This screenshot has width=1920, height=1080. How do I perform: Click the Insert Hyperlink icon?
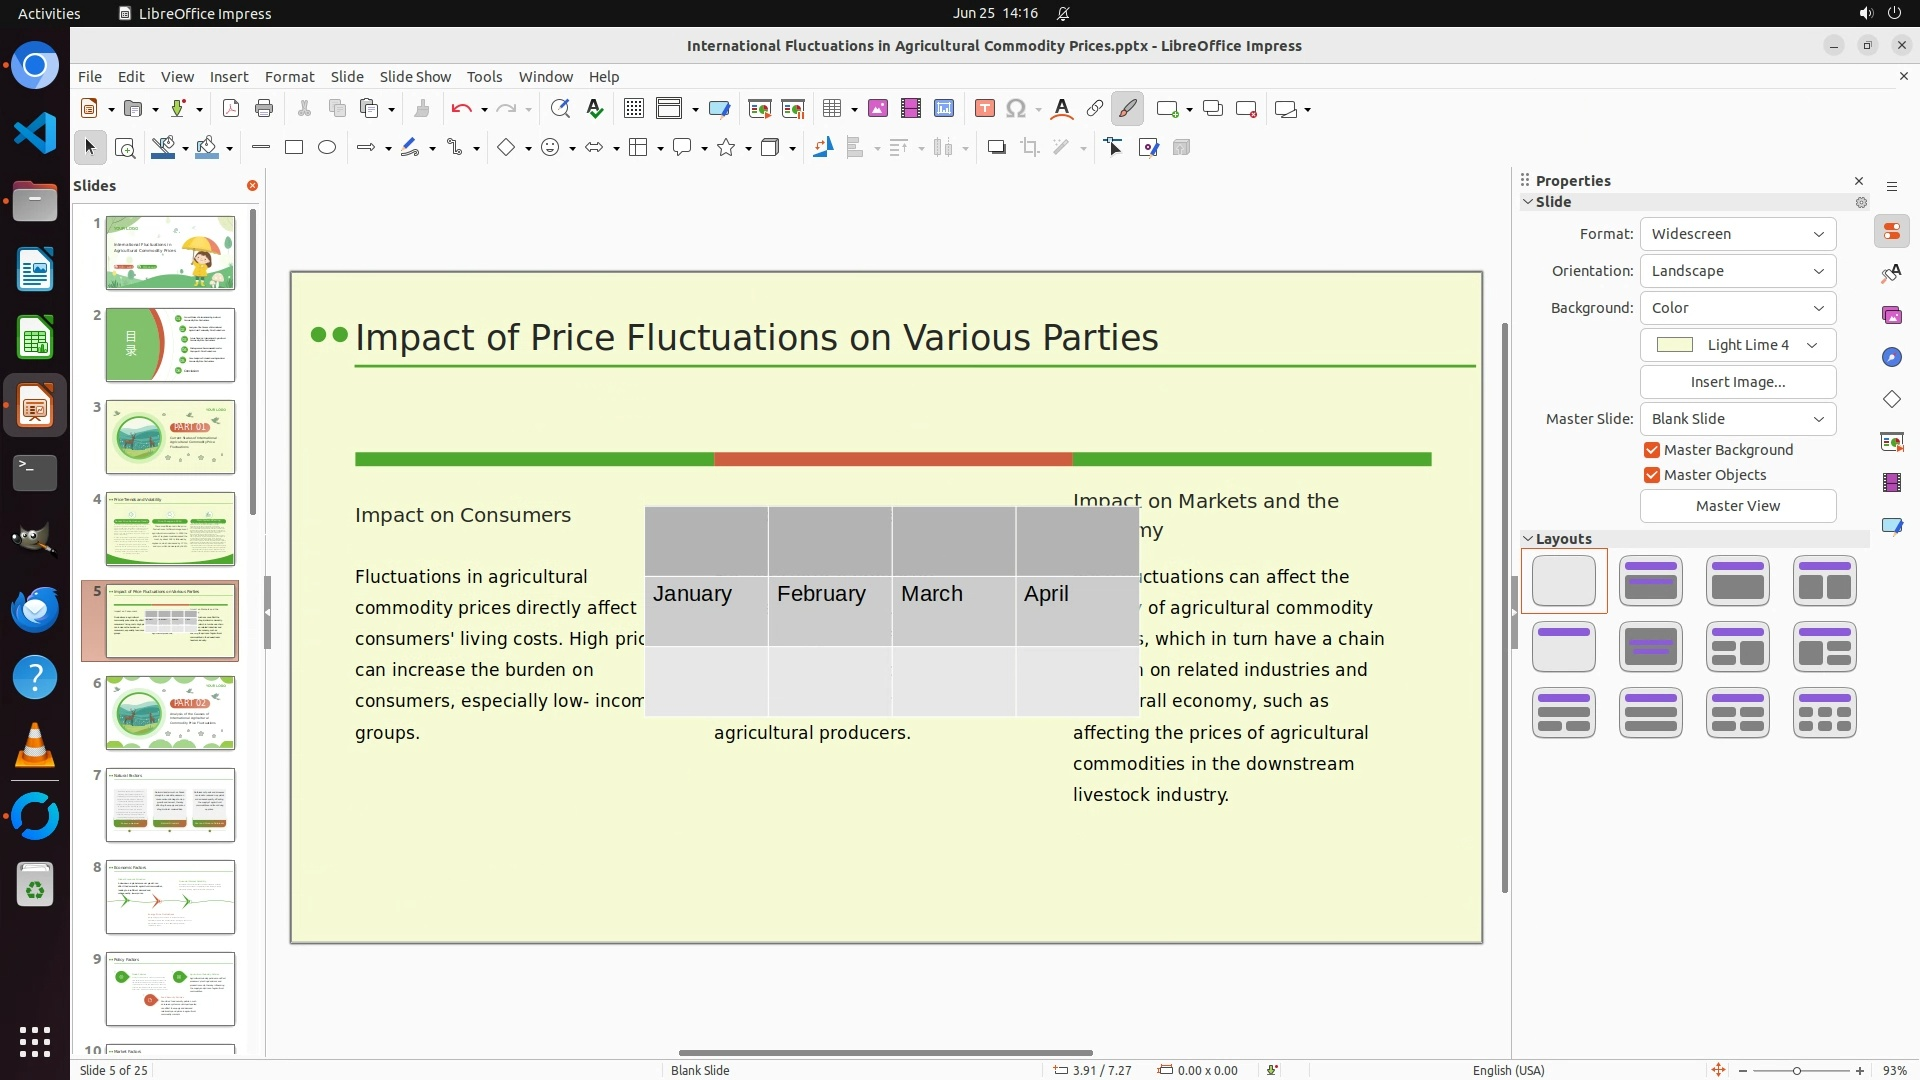pos(1094,109)
